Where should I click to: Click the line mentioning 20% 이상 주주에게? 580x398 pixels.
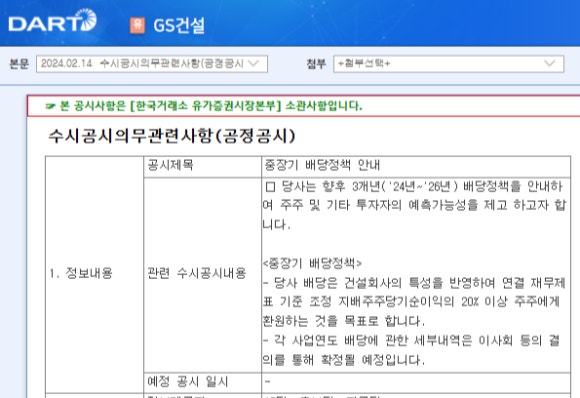411,302
